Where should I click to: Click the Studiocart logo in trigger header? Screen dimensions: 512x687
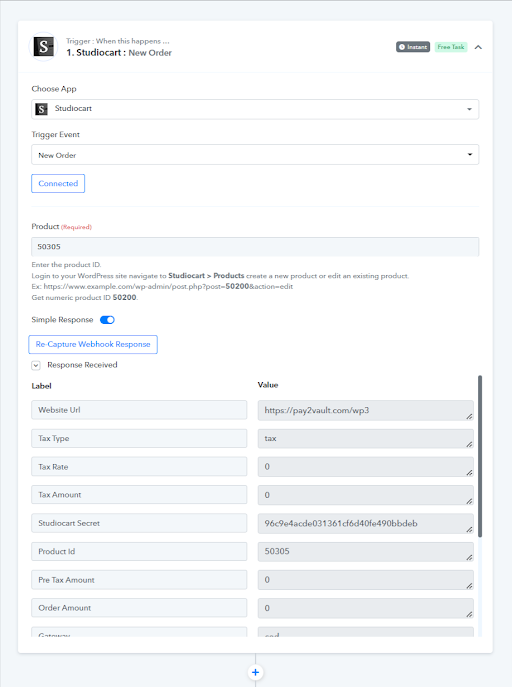(43, 46)
